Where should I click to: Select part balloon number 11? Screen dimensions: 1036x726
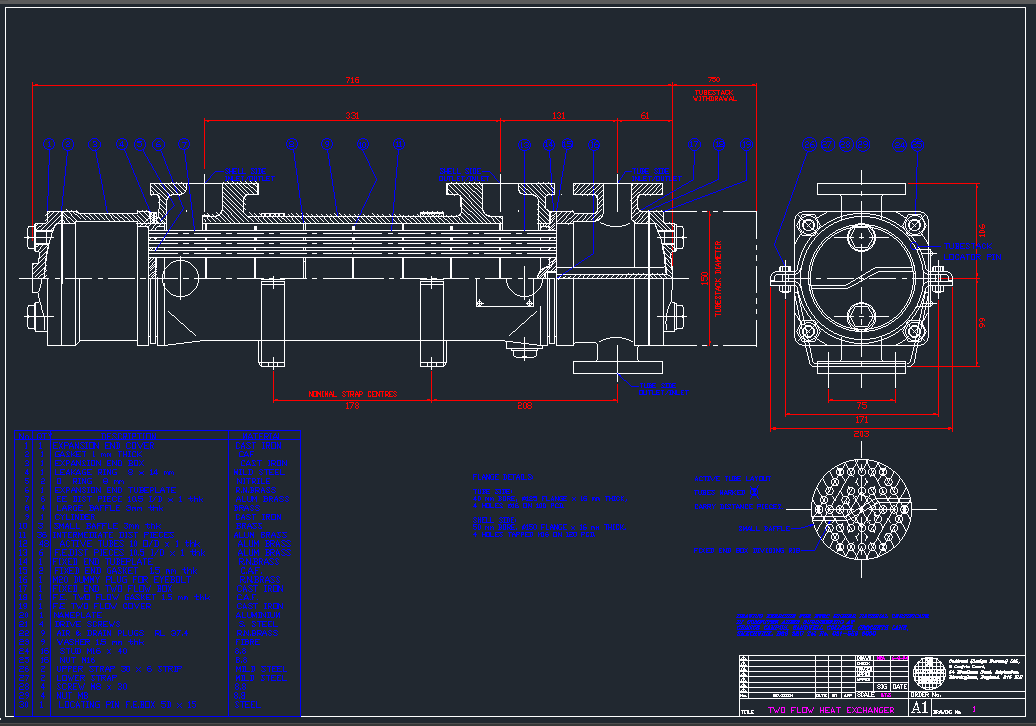399,145
